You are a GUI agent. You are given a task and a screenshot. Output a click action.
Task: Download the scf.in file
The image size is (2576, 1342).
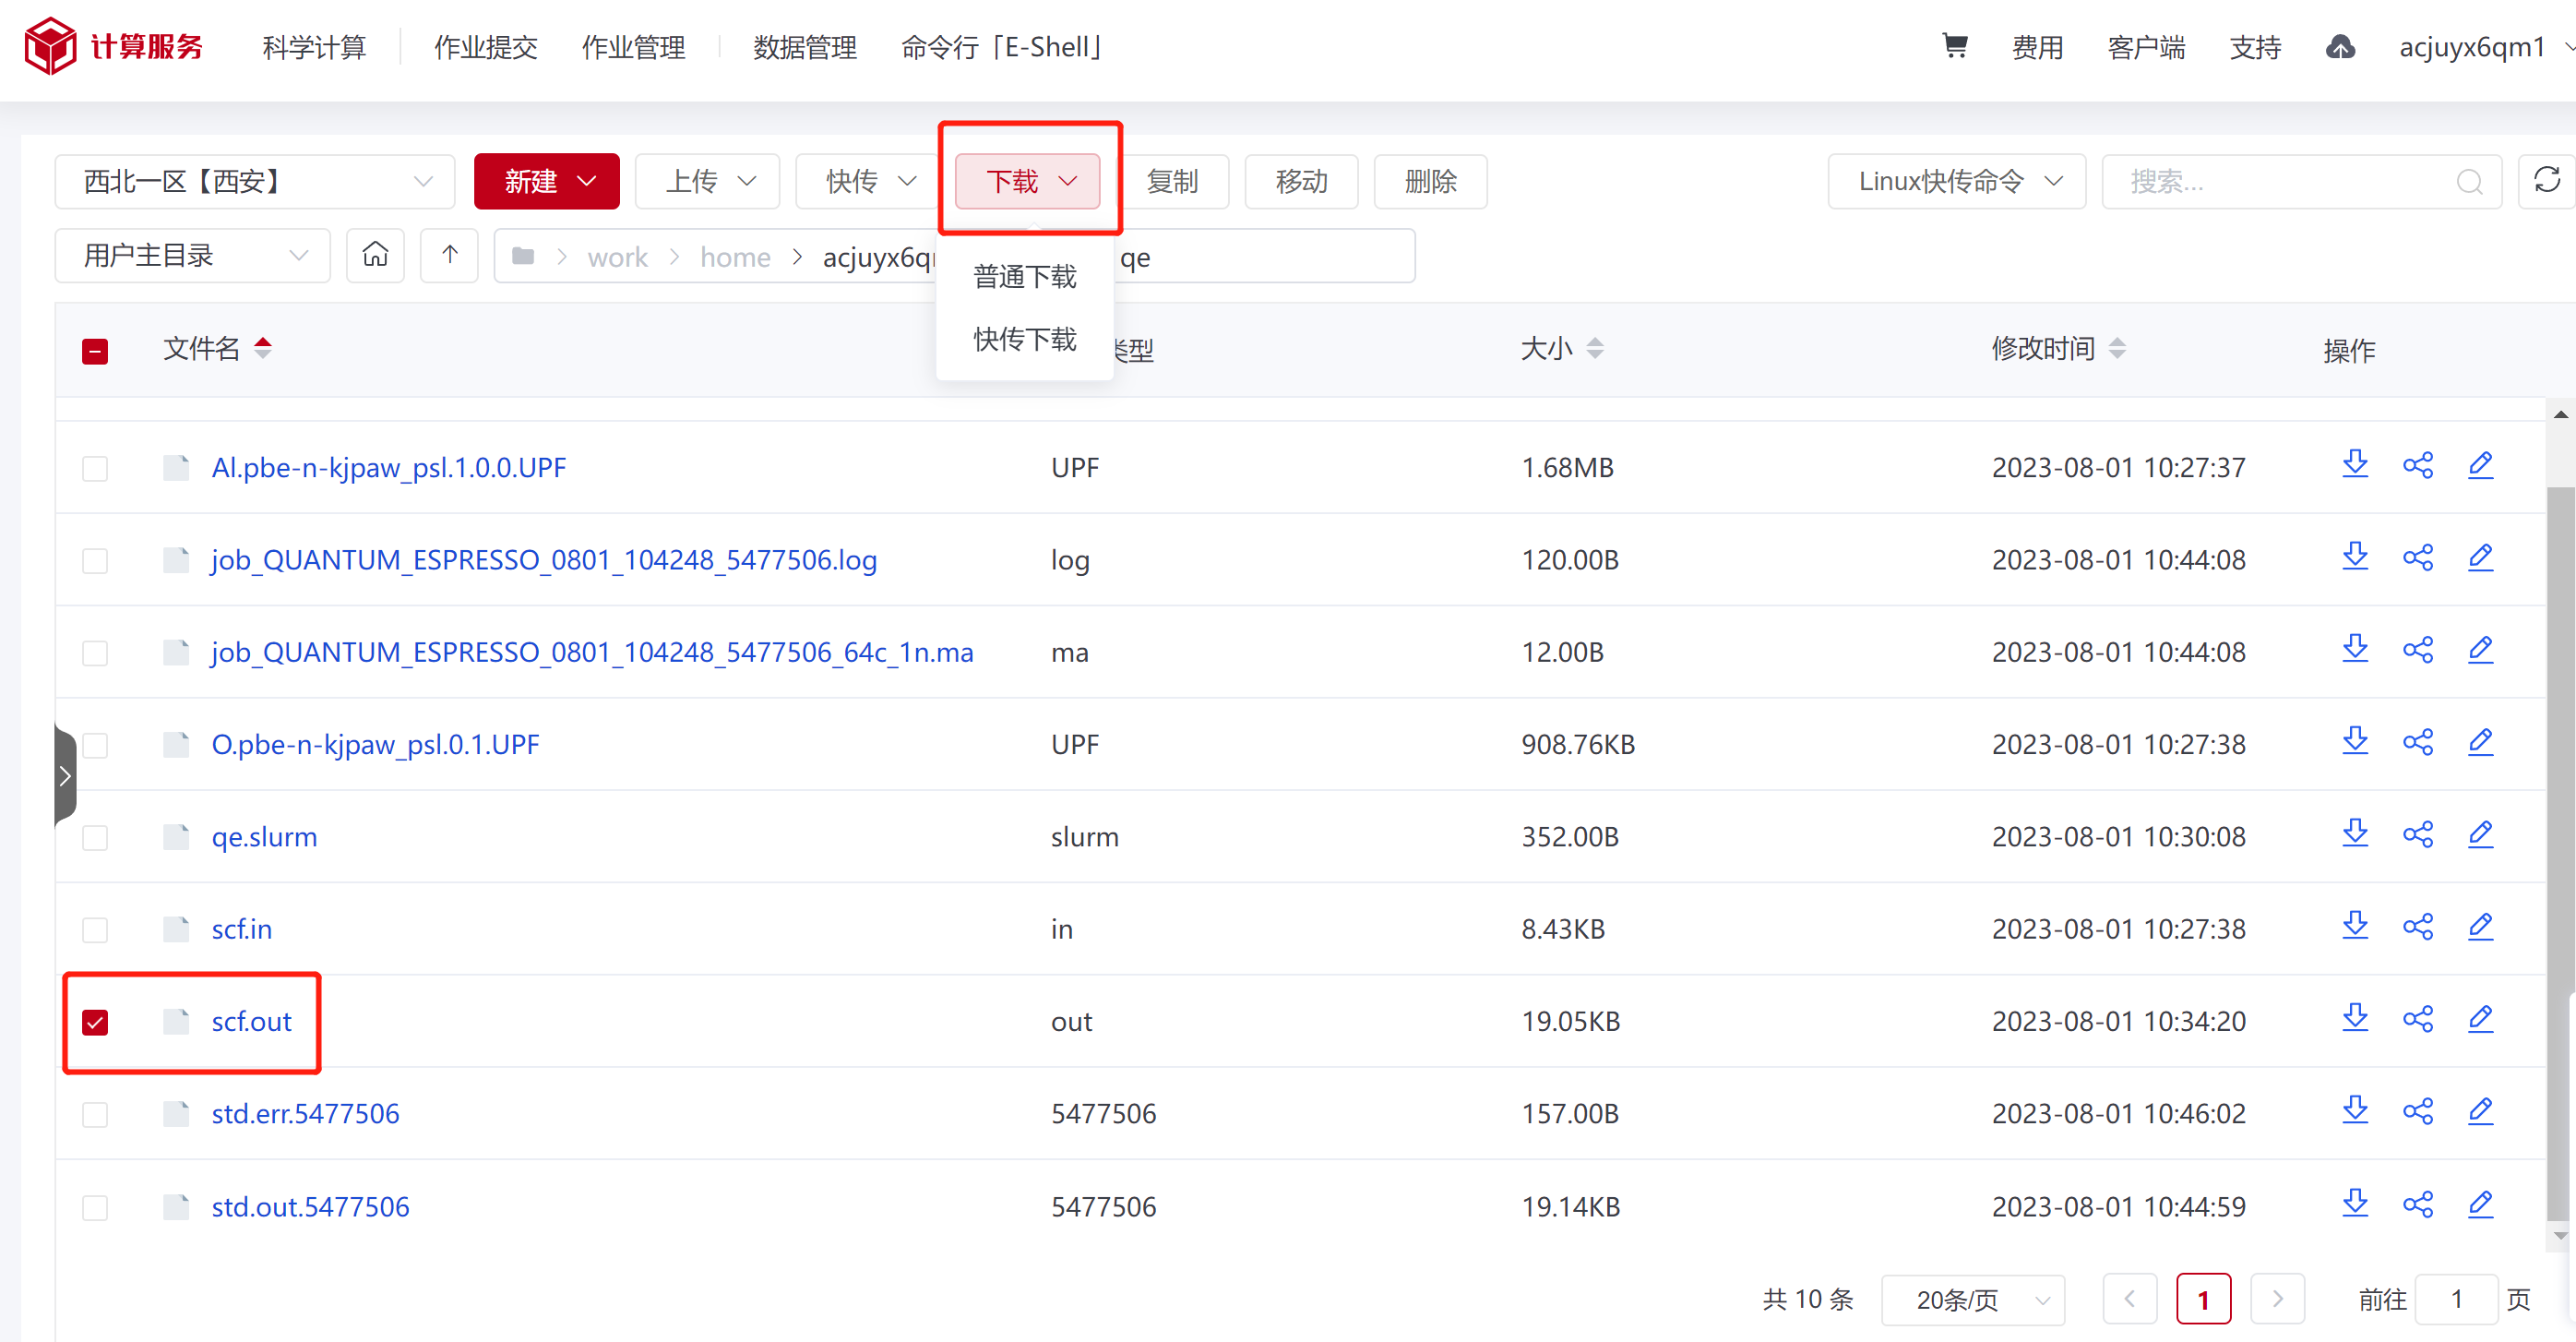(x=2355, y=926)
